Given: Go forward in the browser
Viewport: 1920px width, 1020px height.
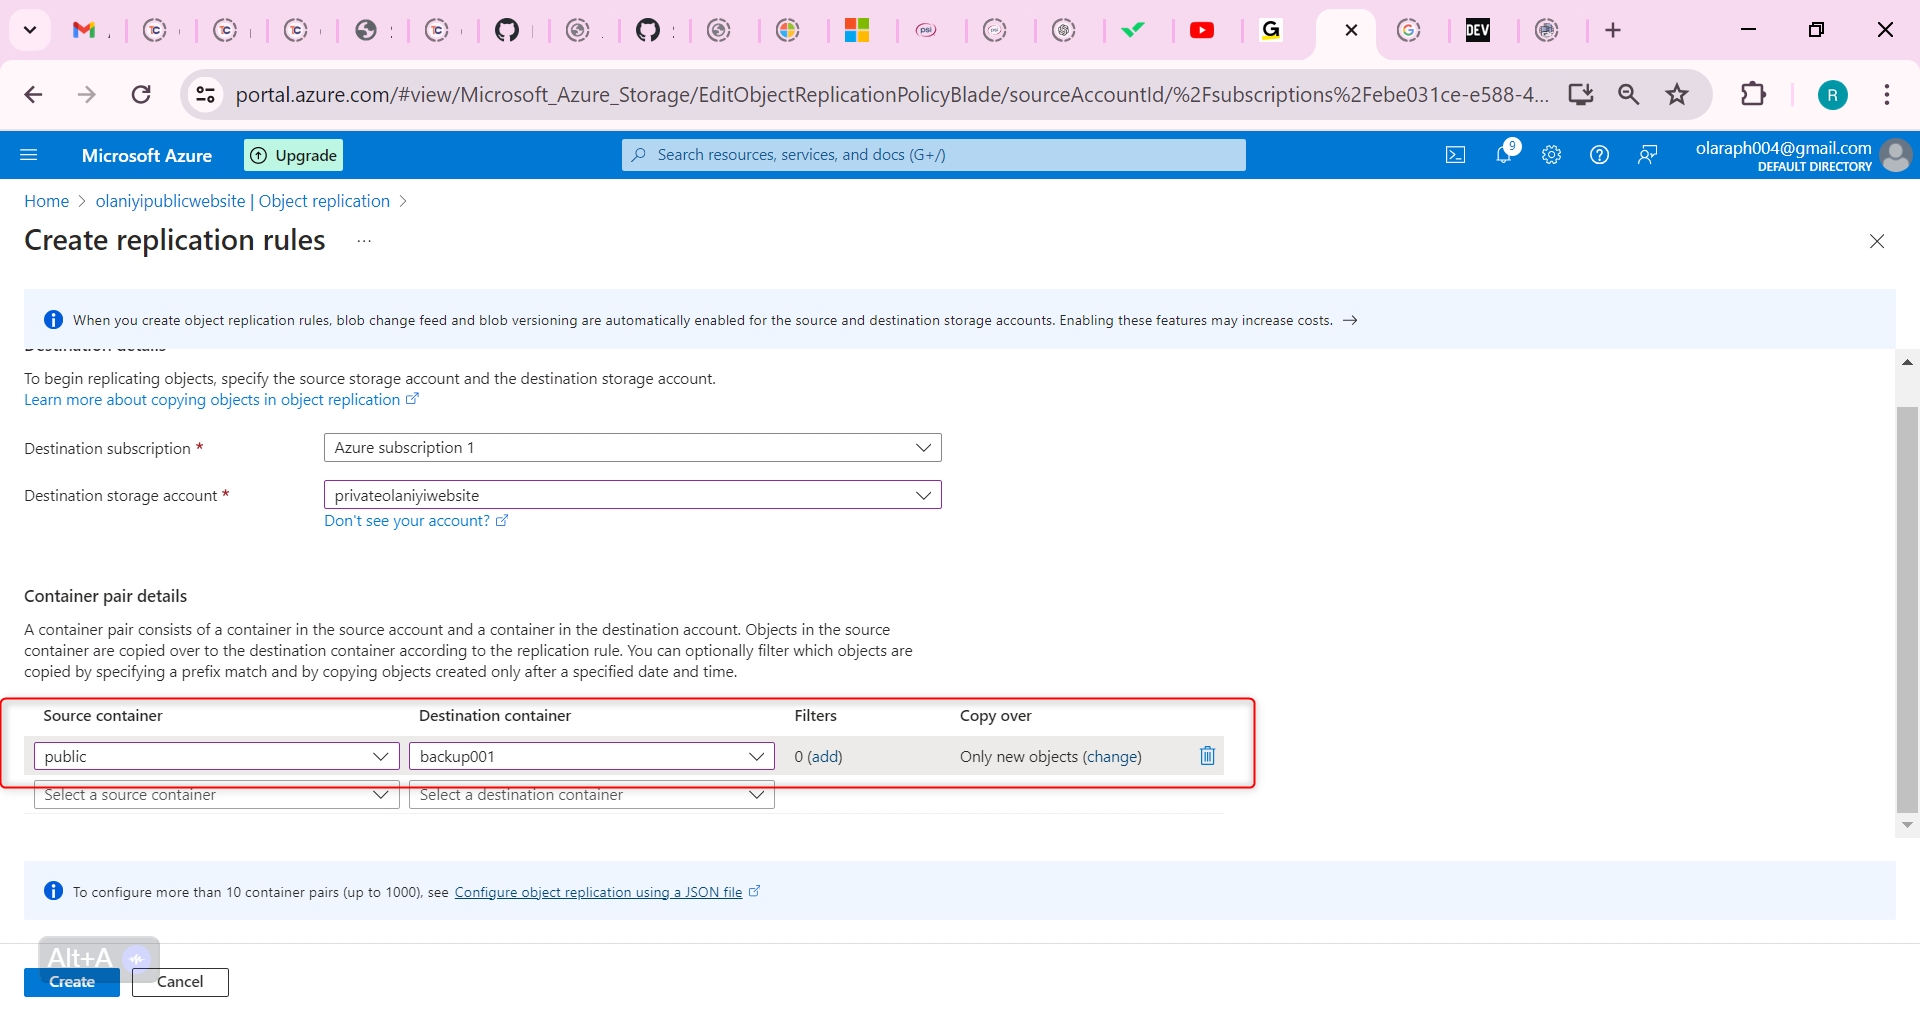Looking at the screenshot, I should [87, 94].
